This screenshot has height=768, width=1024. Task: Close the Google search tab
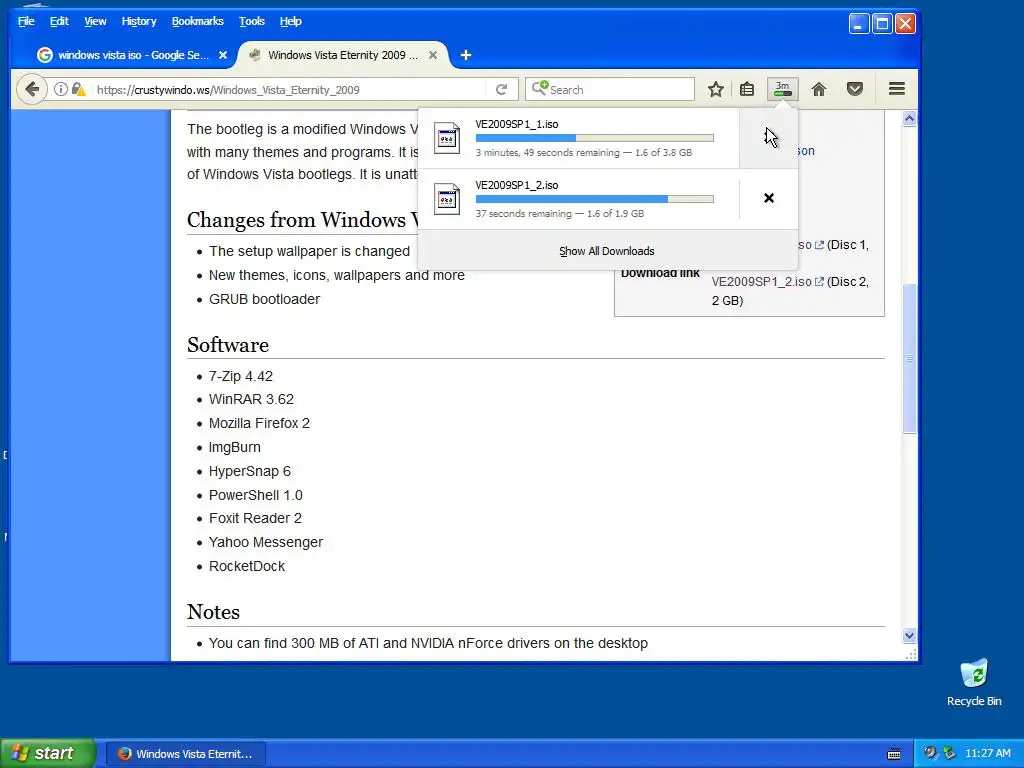(x=223, y=56)
